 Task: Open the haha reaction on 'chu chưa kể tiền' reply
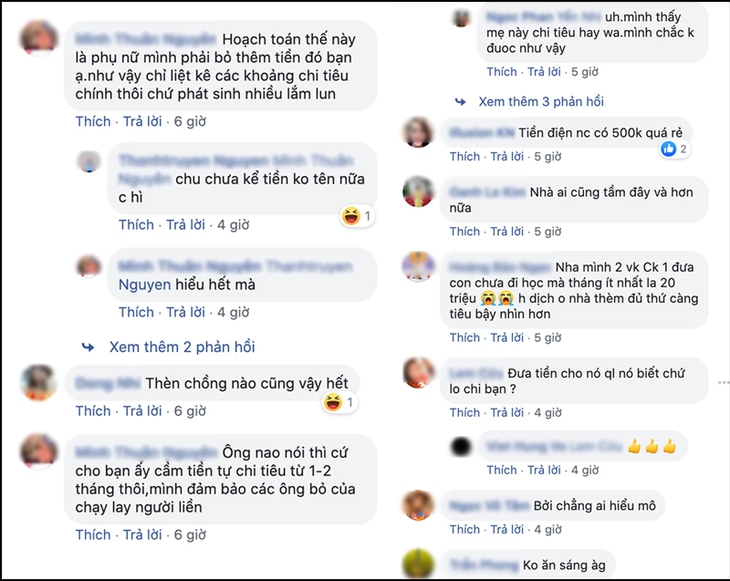tap(358, 216)
